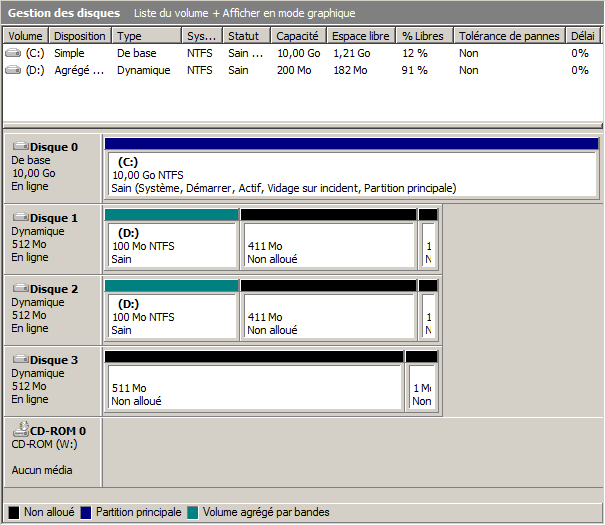Select the Disque 0 disk icon
Screen dimensions: 606x526
pos(20,147)
